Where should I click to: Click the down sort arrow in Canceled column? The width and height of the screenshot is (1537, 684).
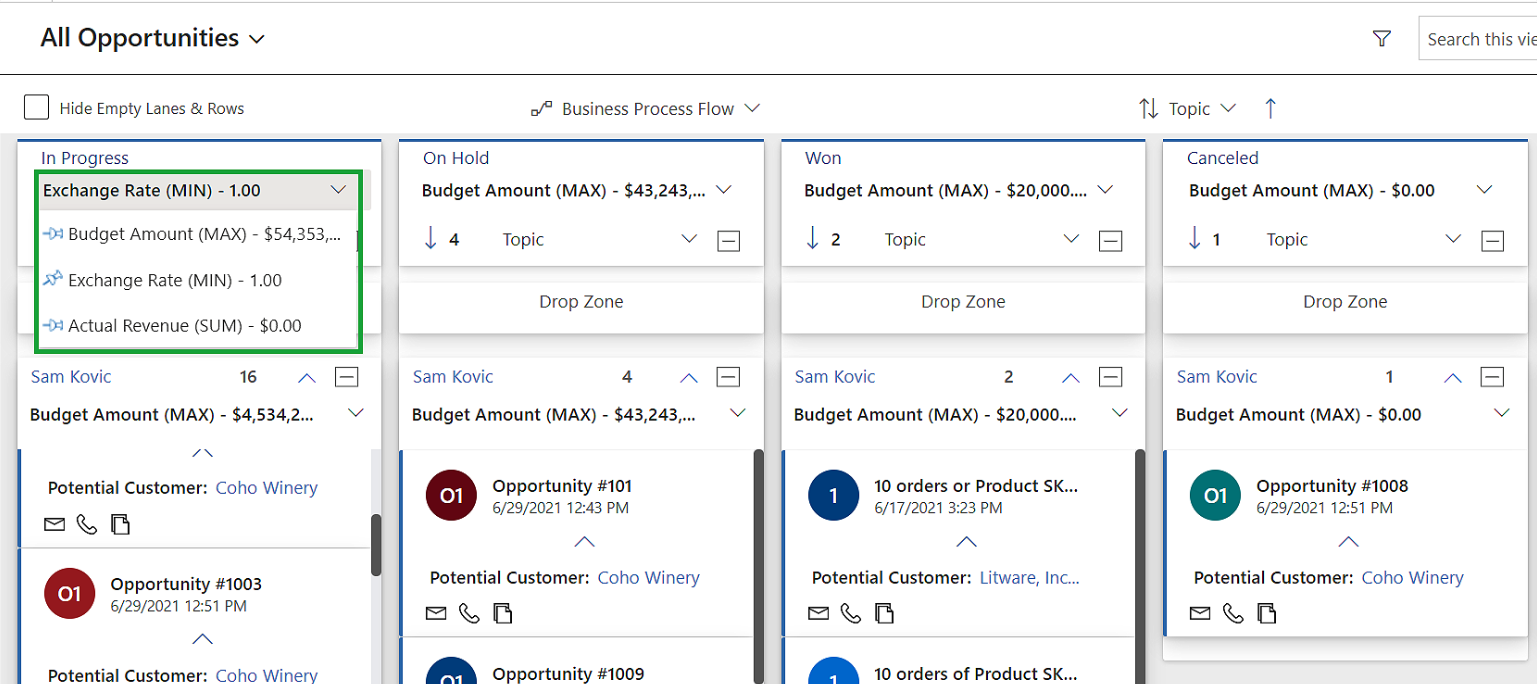[x=1195, y=239]
